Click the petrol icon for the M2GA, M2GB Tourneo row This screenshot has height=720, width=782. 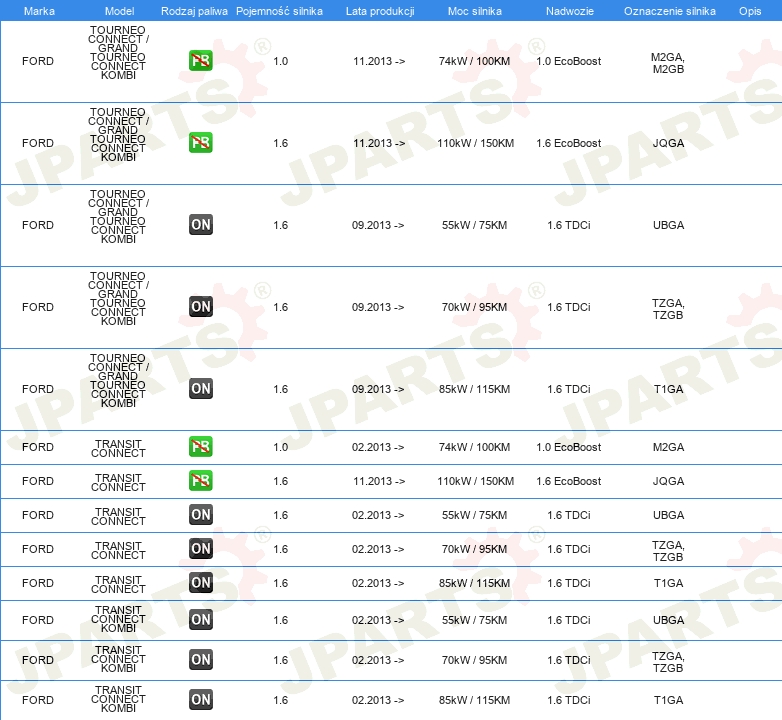(x=200, y=61)
